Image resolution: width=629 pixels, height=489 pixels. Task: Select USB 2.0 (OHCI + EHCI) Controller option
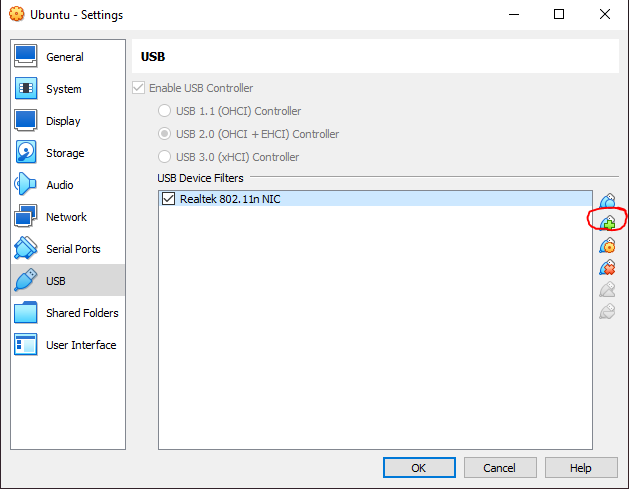coord(164,134)
